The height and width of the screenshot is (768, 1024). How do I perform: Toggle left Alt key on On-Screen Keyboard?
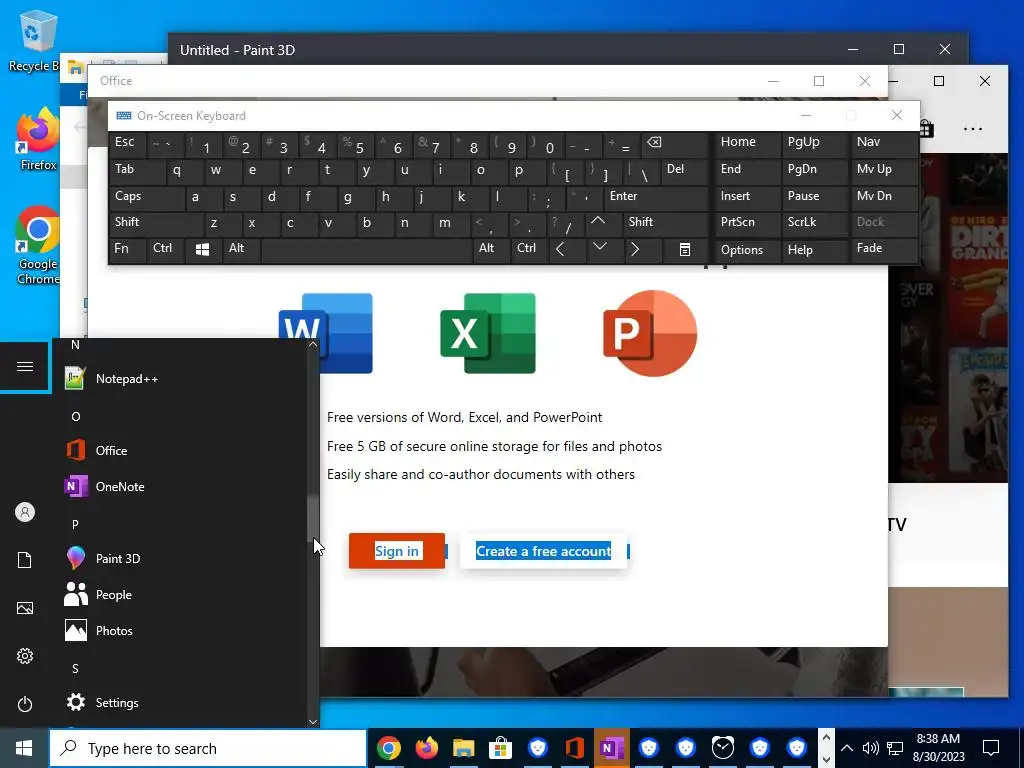(242, 249)
